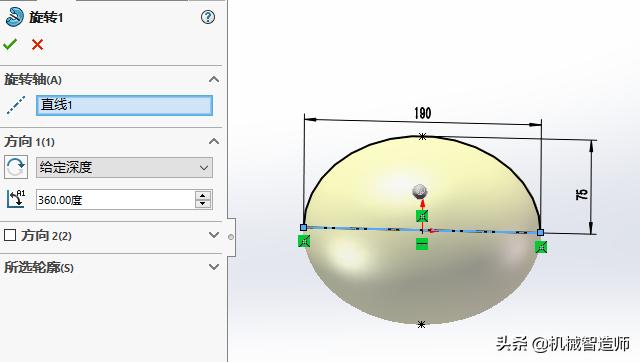
Task: Click the 360.00度 angle field
Action: point(116,200)
